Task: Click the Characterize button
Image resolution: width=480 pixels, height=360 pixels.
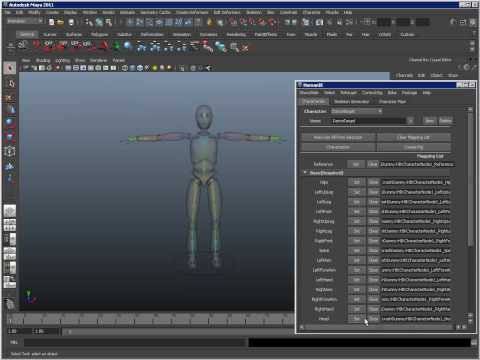Action: pos(338,147)
